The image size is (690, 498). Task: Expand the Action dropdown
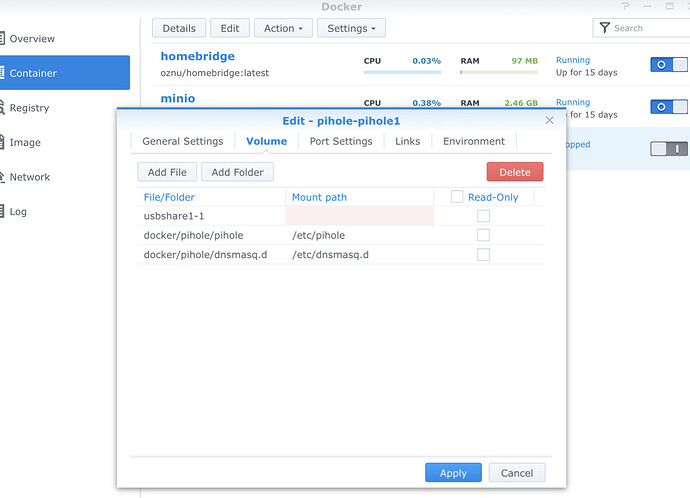(283, 28)
